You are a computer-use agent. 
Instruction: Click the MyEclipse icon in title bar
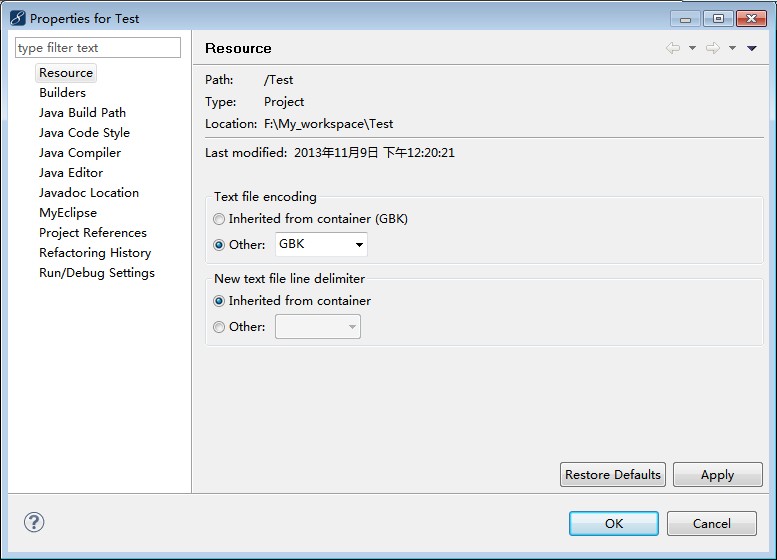coord(17,18)
